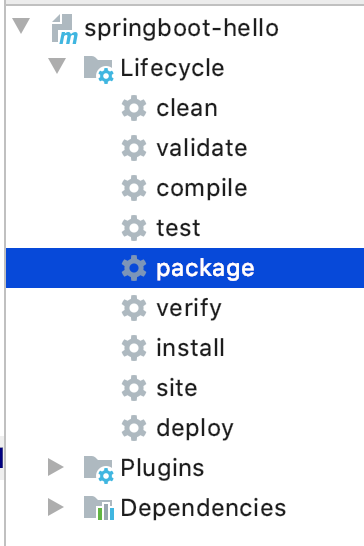The width and height of the screenshot is (364, 546).
Task: Select the site lifecycle phase
Action: [x=177, y=388]
